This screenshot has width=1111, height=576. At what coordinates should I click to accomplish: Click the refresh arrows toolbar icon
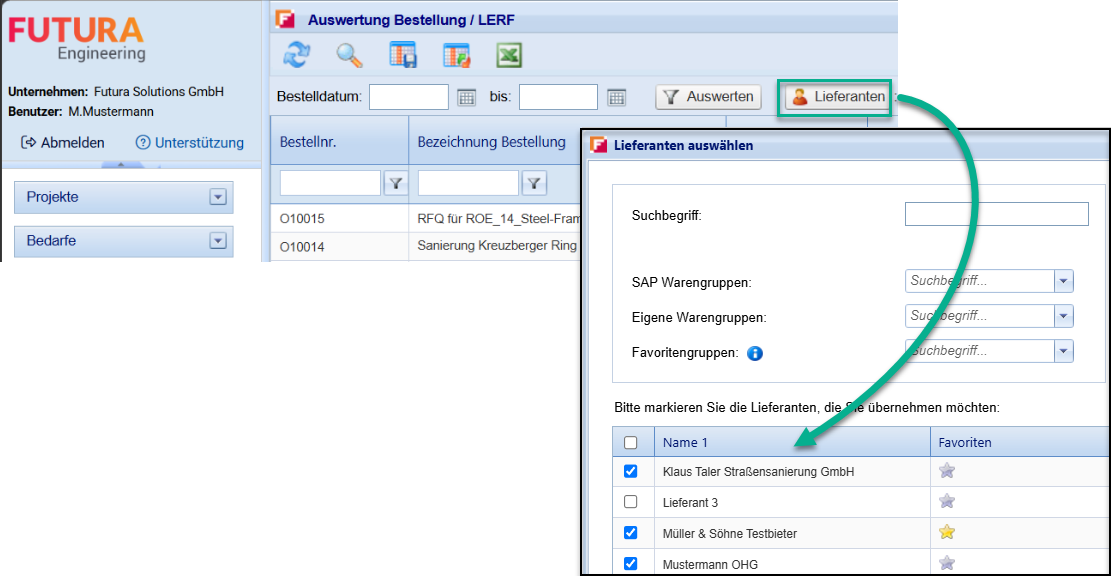click(297, 55)
